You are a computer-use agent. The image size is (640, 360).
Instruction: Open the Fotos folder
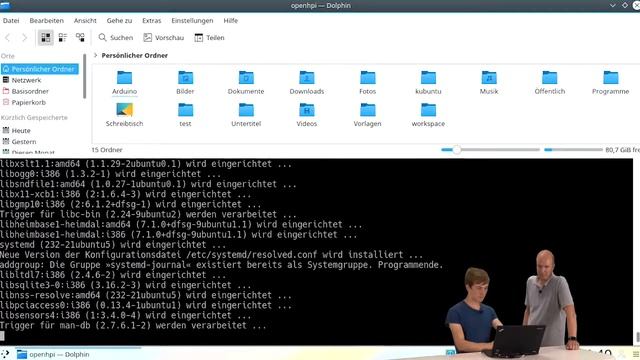pyautogui.click(x=367, y=83)
